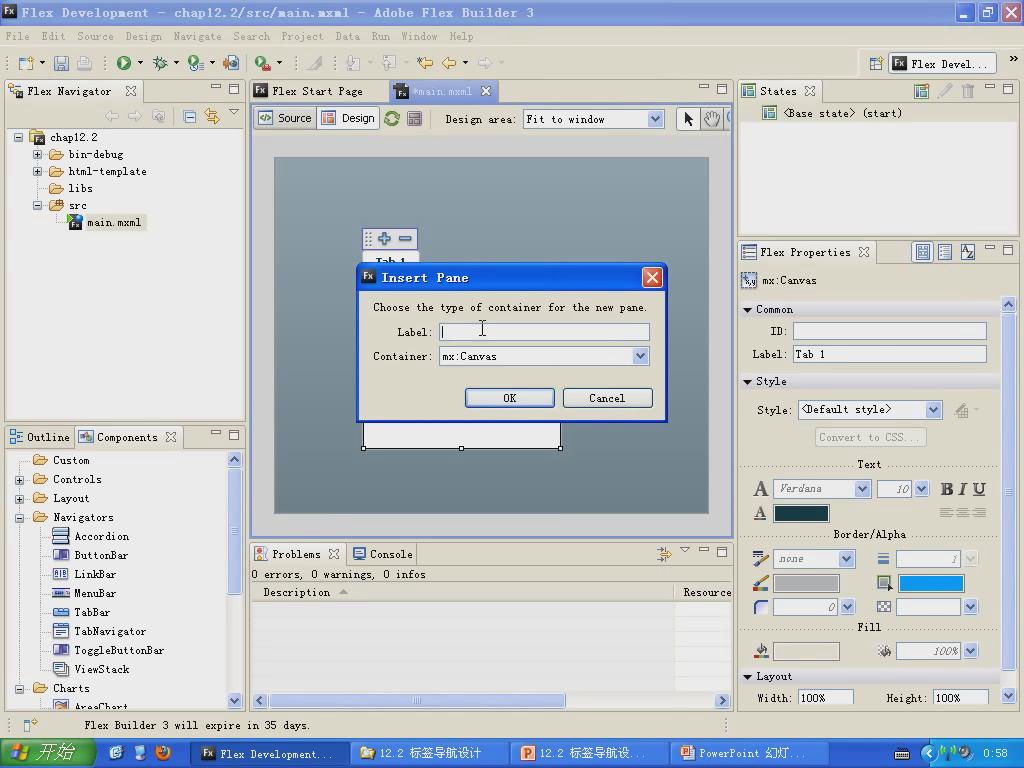Click the New State icon in States panel

(921, 91)
